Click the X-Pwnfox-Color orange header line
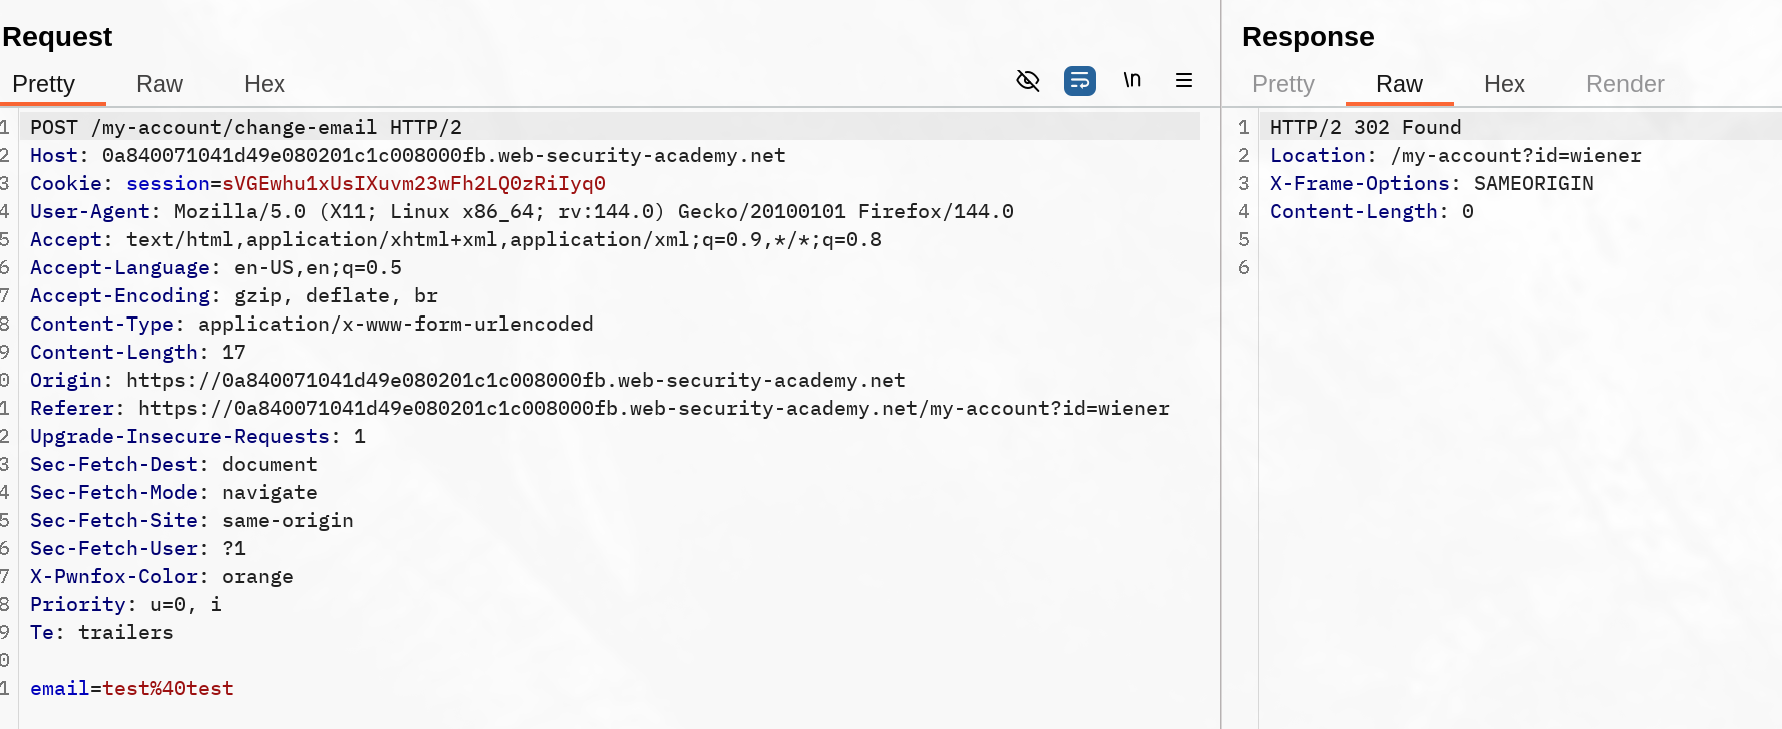 click(161, 577)
